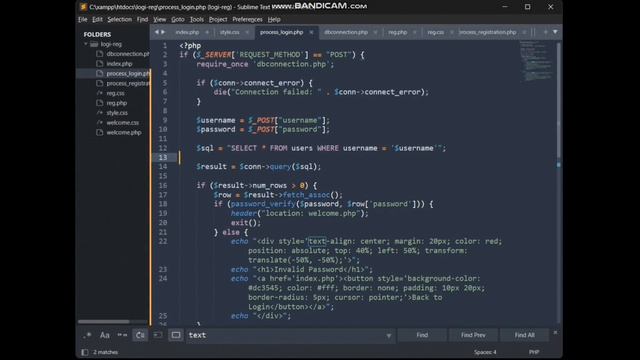The height and width of the screenshot is (360, 640).
Task: Change syntax via PHP status label
Action: coord(534,352)
